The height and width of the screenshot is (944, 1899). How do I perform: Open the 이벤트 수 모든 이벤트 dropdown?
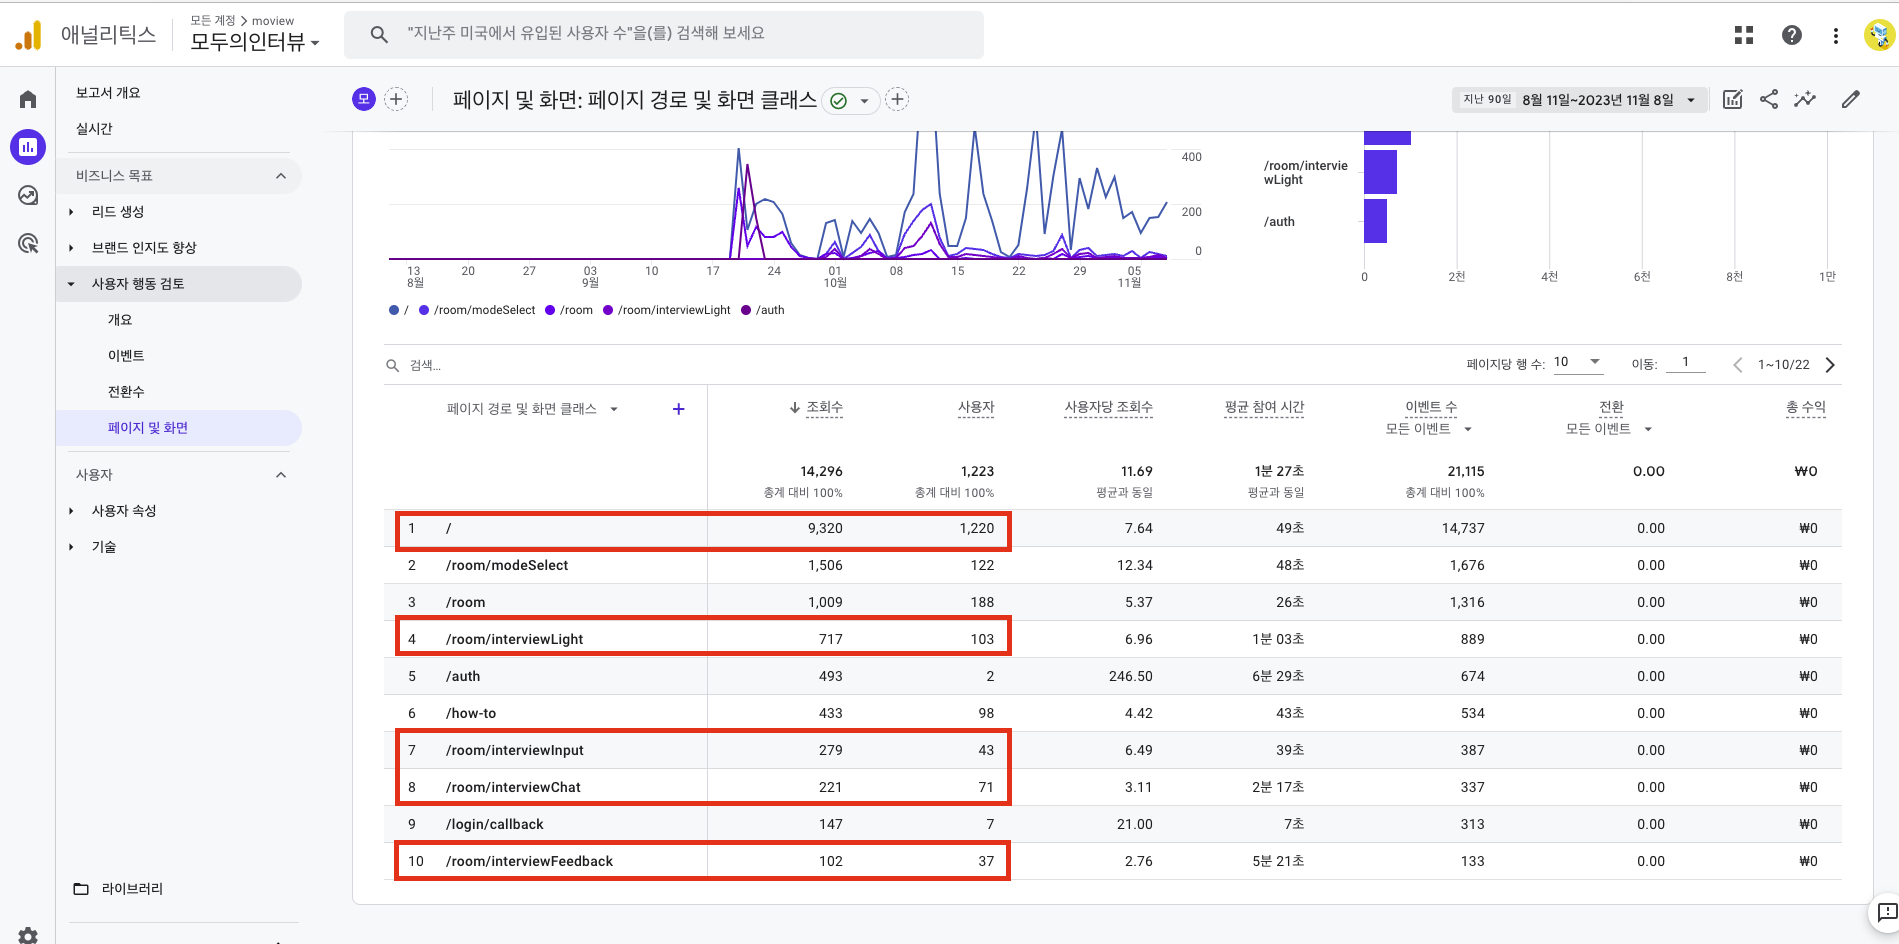[1429, 429]
